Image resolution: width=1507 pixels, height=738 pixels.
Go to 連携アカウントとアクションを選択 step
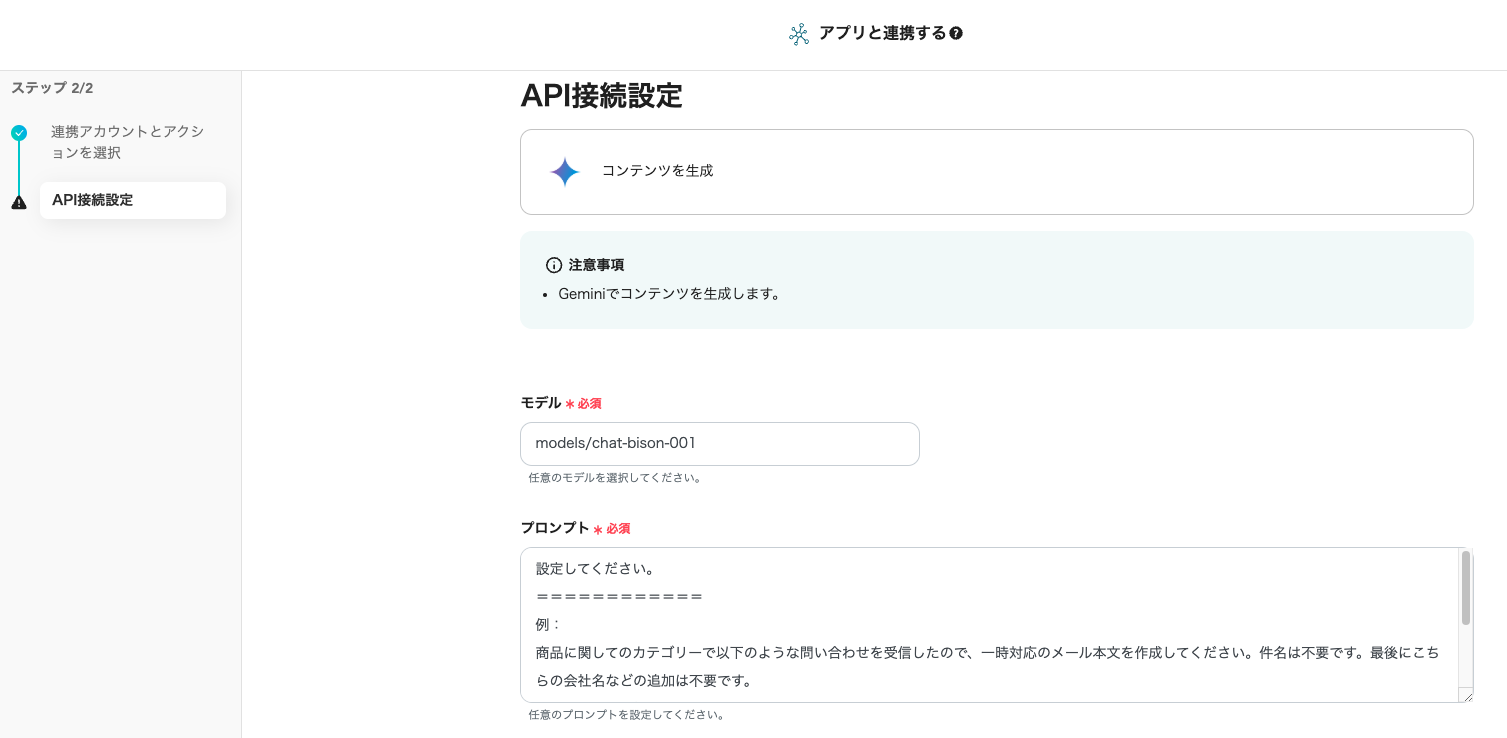coord(127,142)
